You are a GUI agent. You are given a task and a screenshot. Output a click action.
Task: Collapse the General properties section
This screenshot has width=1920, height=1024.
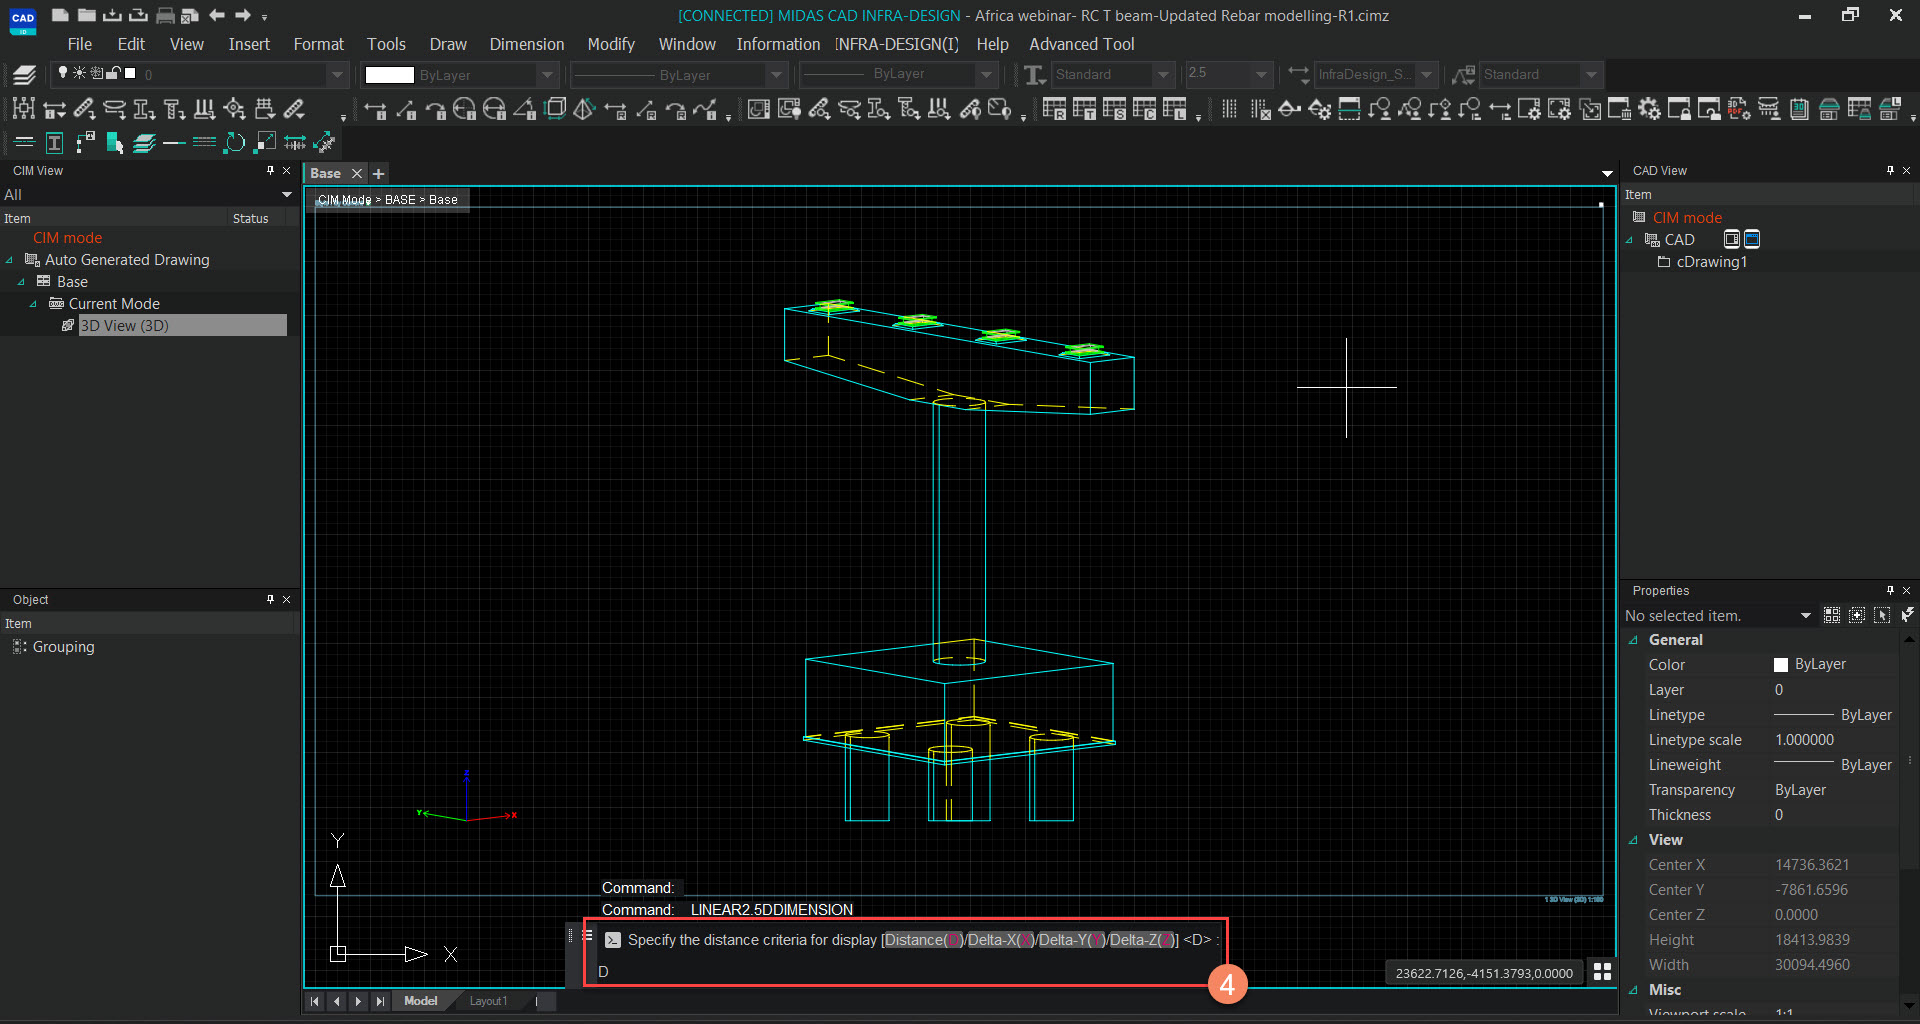coord(1634,640)
